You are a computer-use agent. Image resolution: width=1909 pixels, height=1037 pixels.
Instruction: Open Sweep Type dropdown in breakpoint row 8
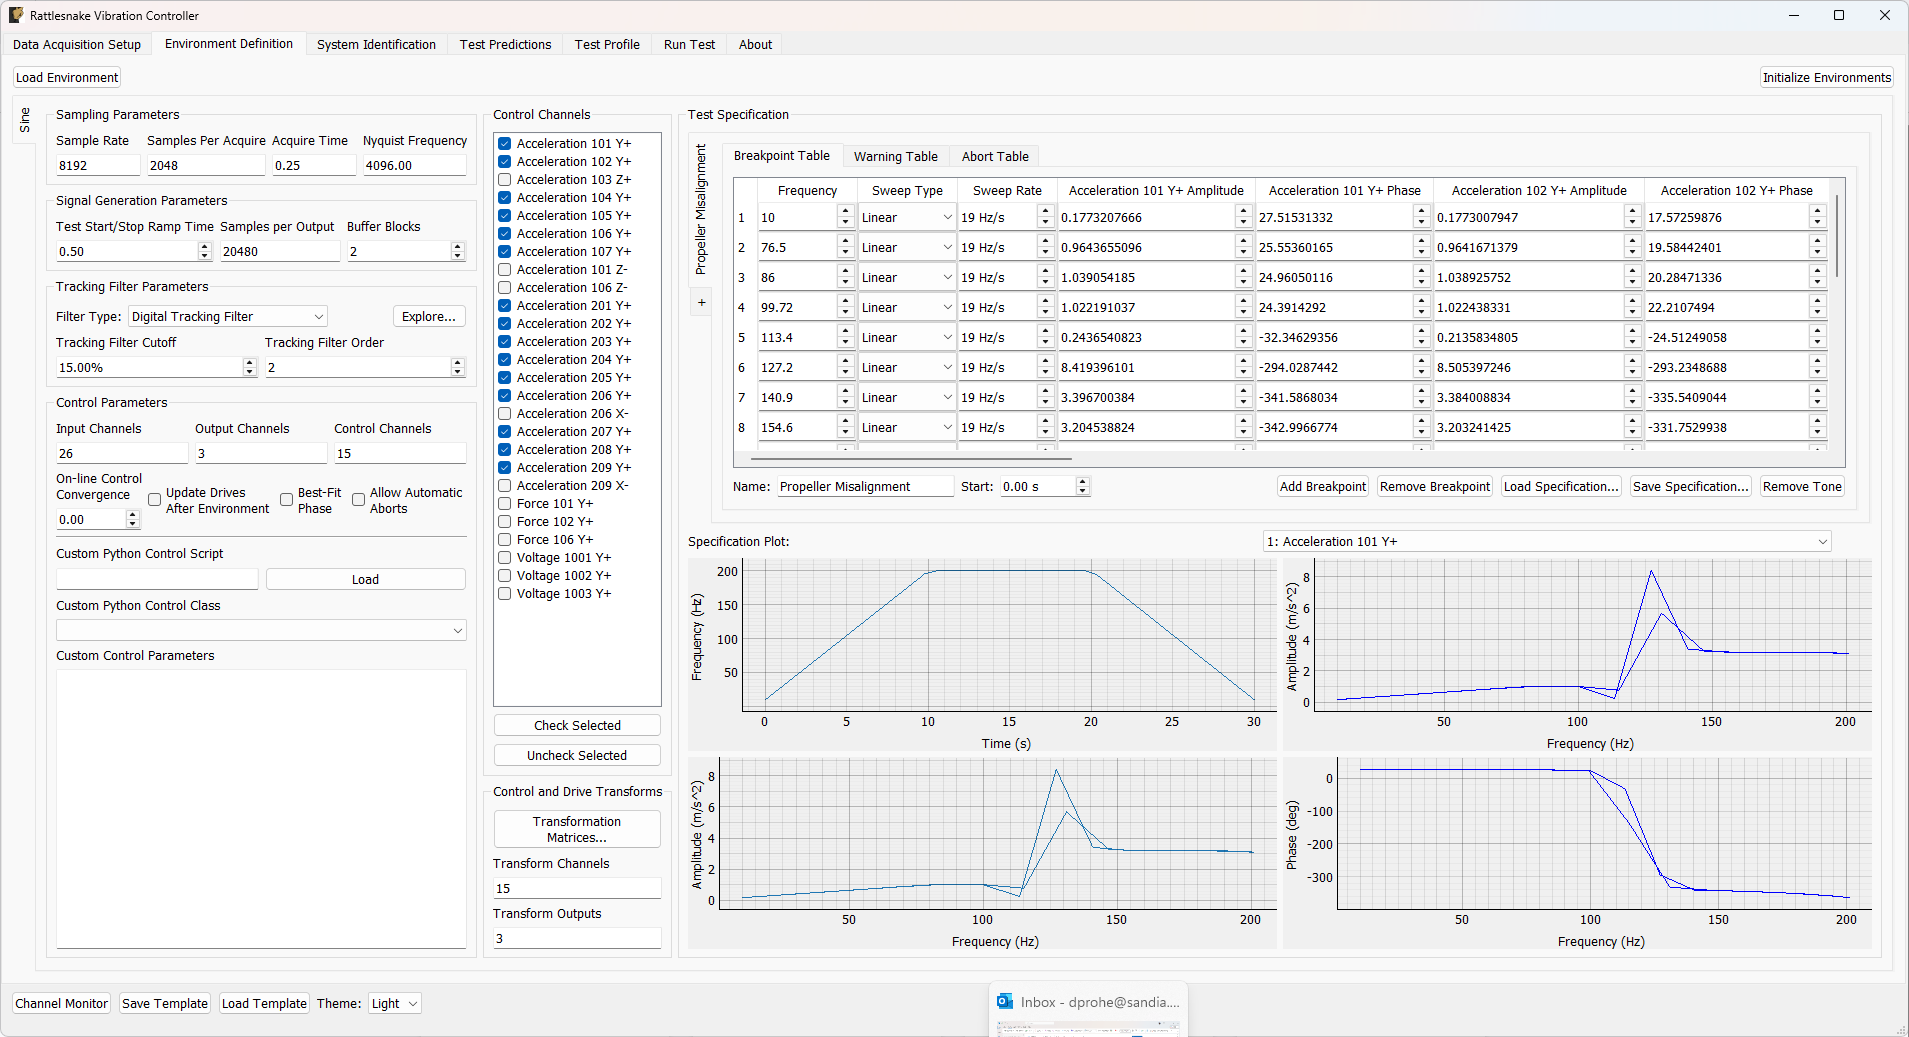tap(906, 428)
